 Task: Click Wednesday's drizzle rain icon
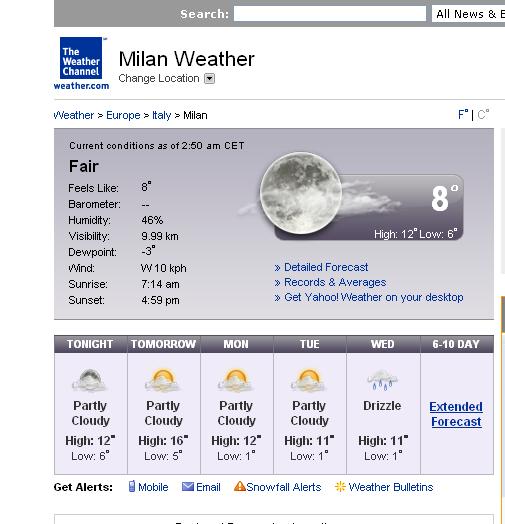(382, 380)
